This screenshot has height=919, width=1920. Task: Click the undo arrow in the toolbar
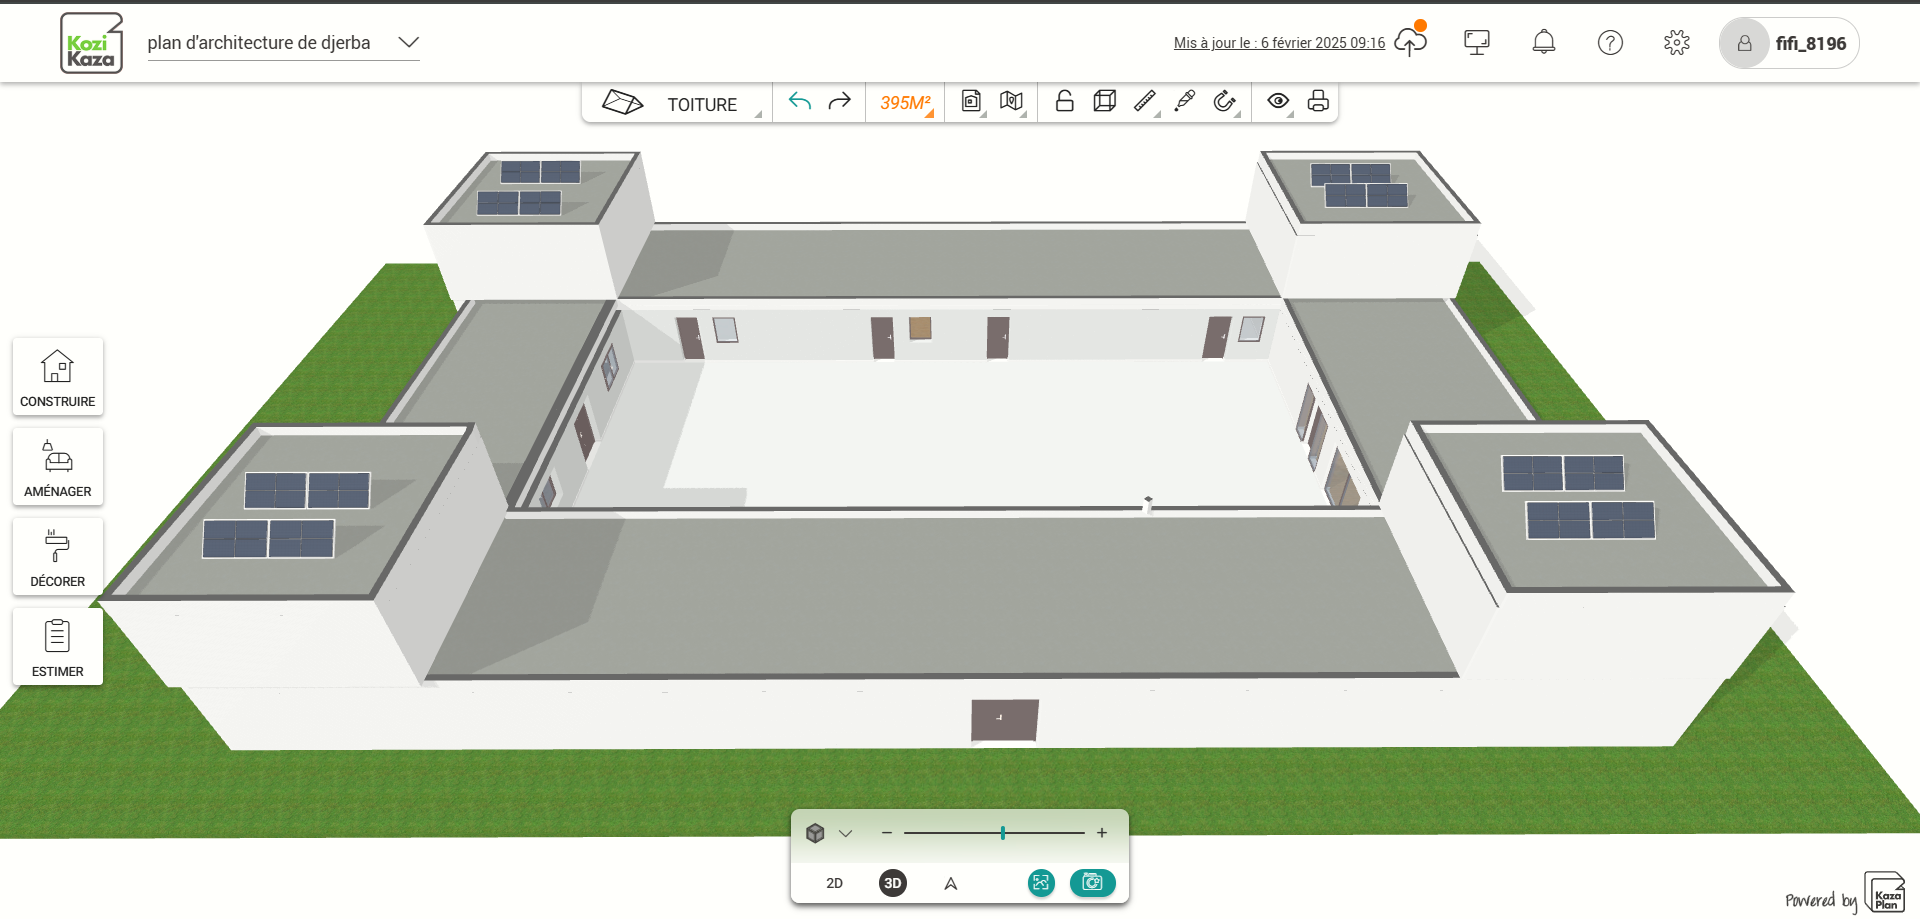tap(800, 102)
